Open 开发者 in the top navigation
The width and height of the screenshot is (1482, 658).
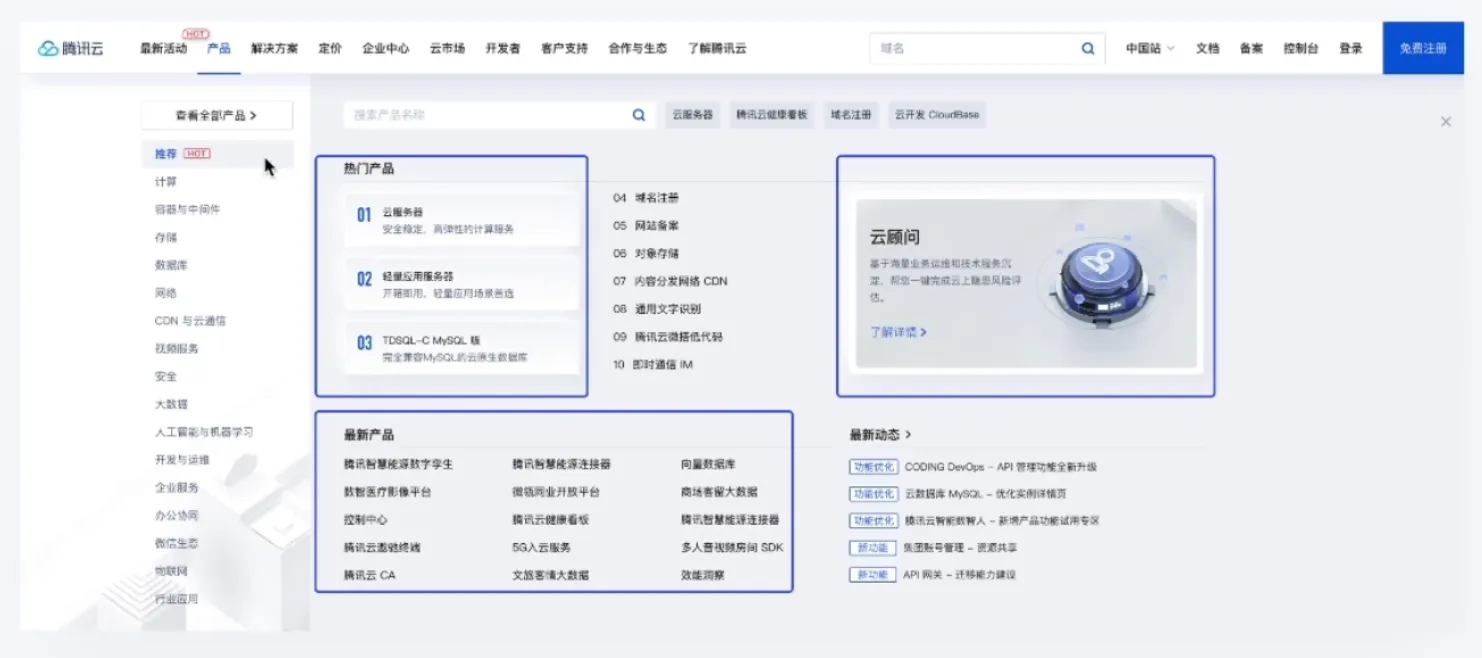(503, 48)
